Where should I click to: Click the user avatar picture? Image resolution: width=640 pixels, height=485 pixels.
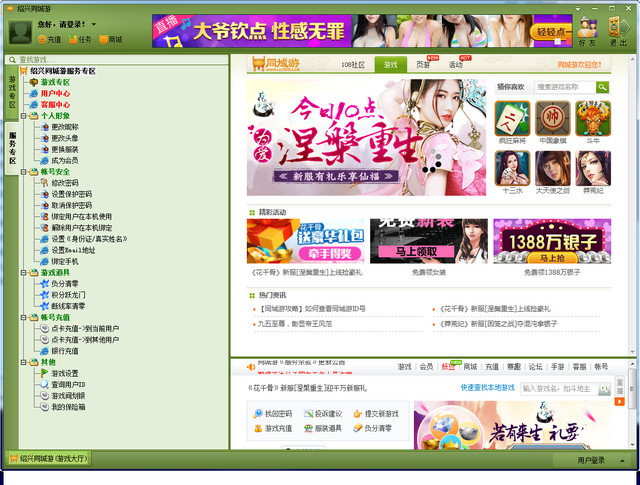(20, 32)
